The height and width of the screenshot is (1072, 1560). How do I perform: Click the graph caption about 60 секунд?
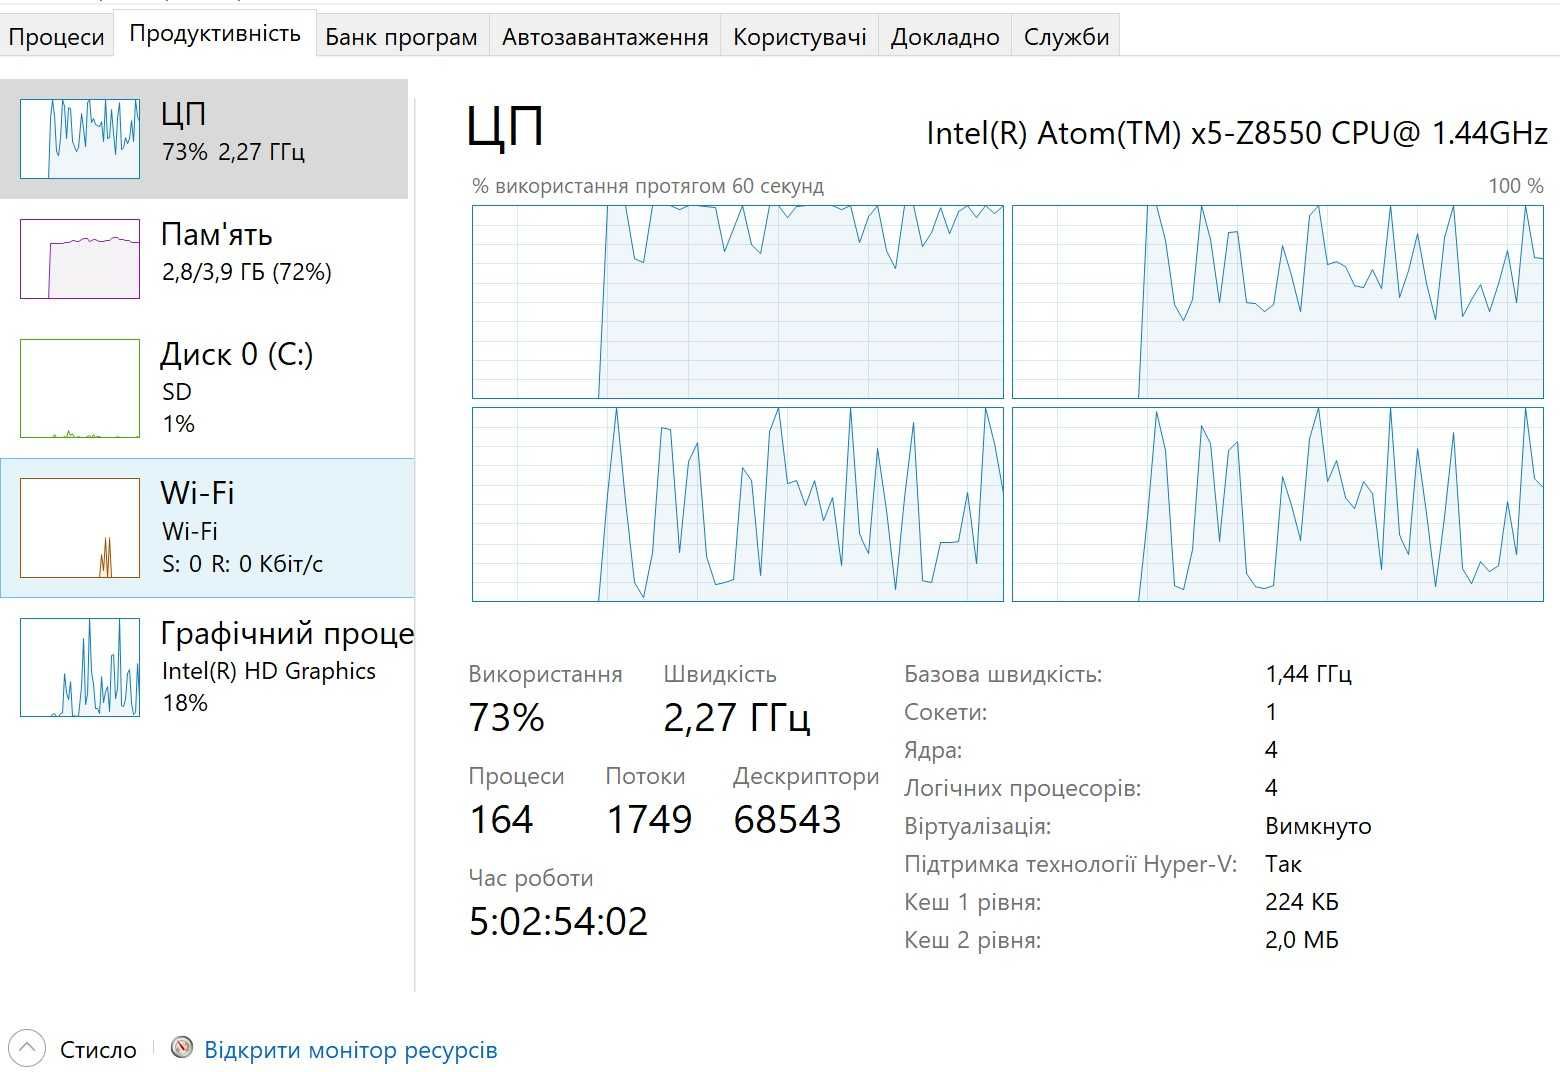point(648,186)
